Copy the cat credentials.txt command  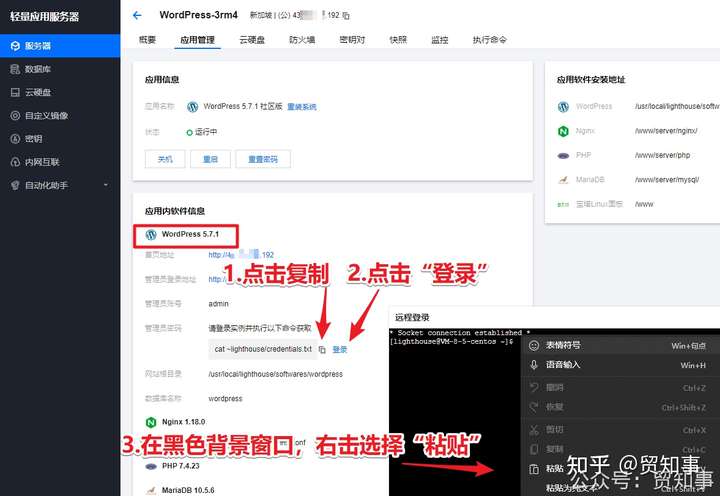(x=322, y=350)
